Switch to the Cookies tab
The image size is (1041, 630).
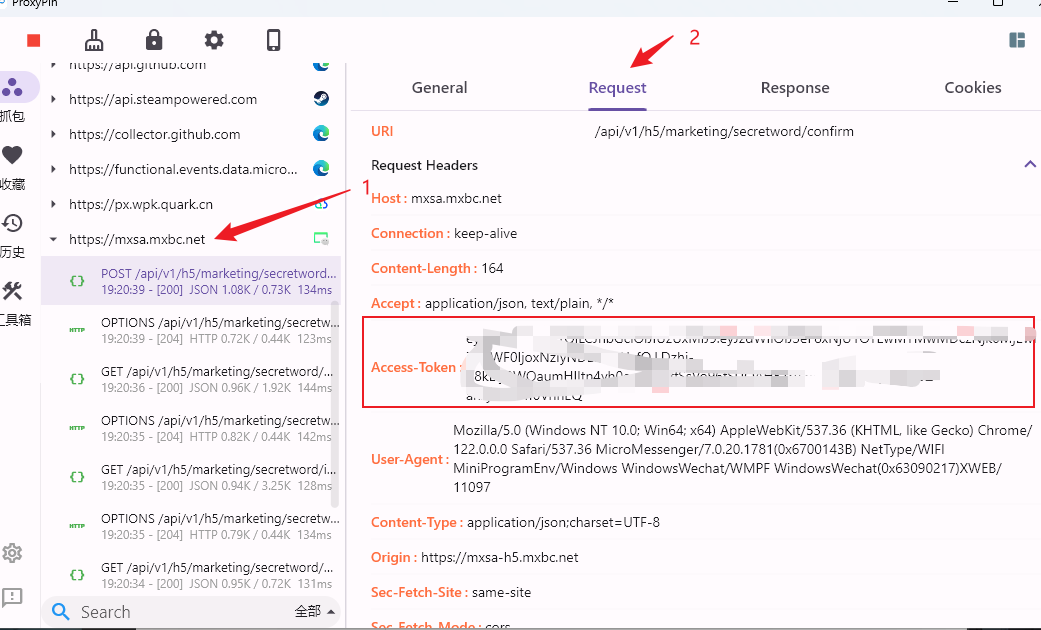click(x=972, y=88)
